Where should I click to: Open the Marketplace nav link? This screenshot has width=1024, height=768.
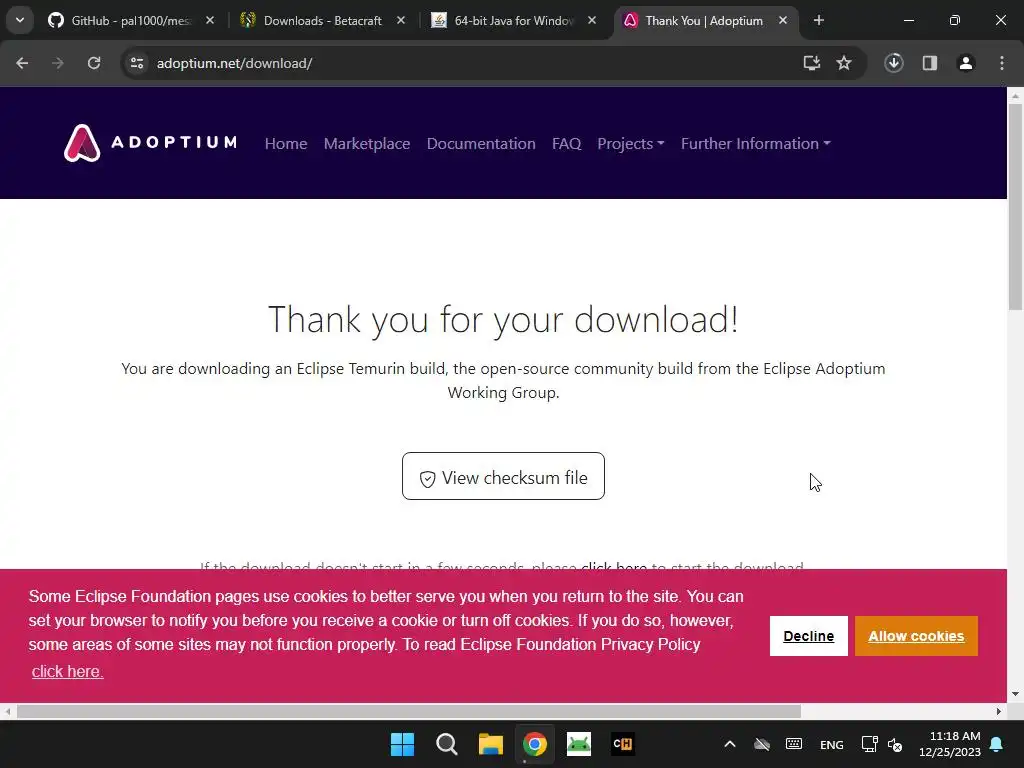(x=367, y=144)
